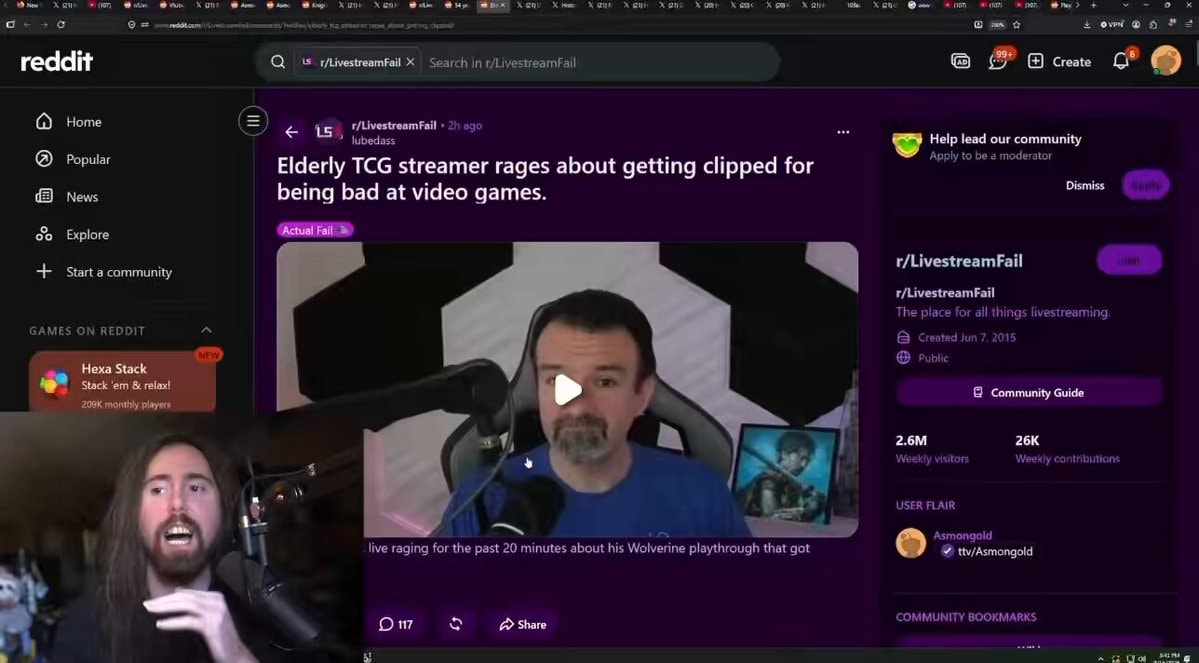Viewport: 1199px width, 663px height.
Task: Bookmark the page with the star icon
Action: pyautogui.click(x=1016, y=24)
